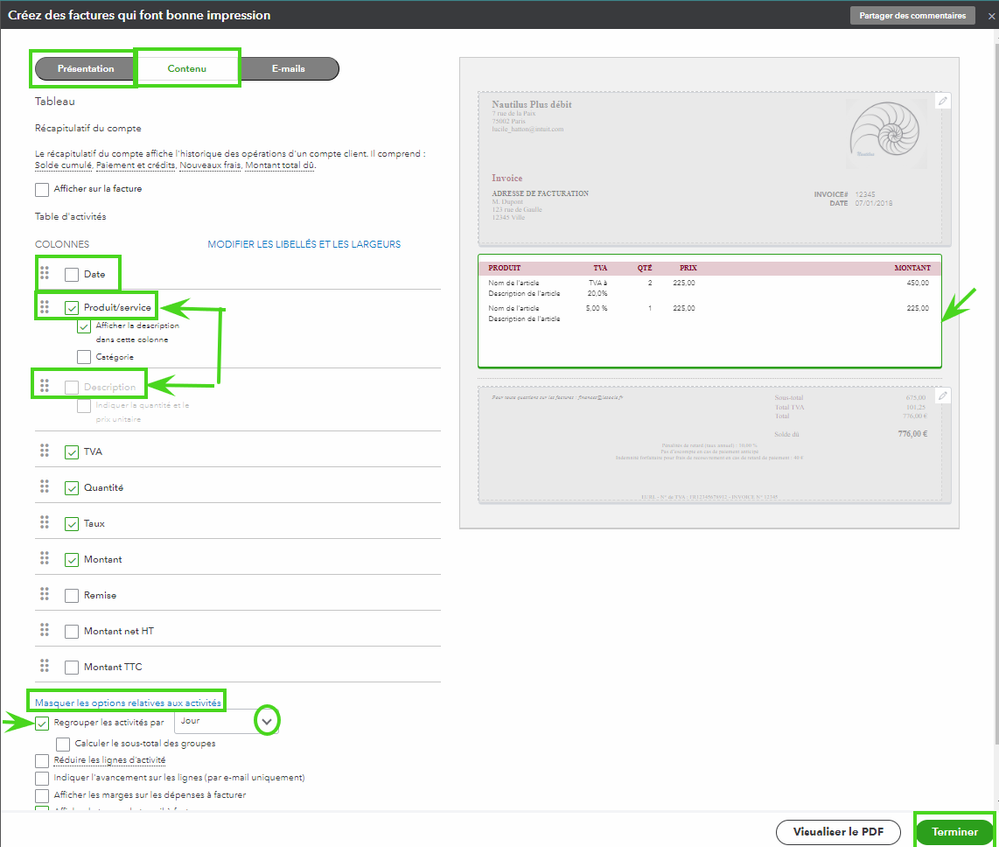Viewport: 999px width, 847px height.
Task: Click the Montant total dû term
Action: 280,165
